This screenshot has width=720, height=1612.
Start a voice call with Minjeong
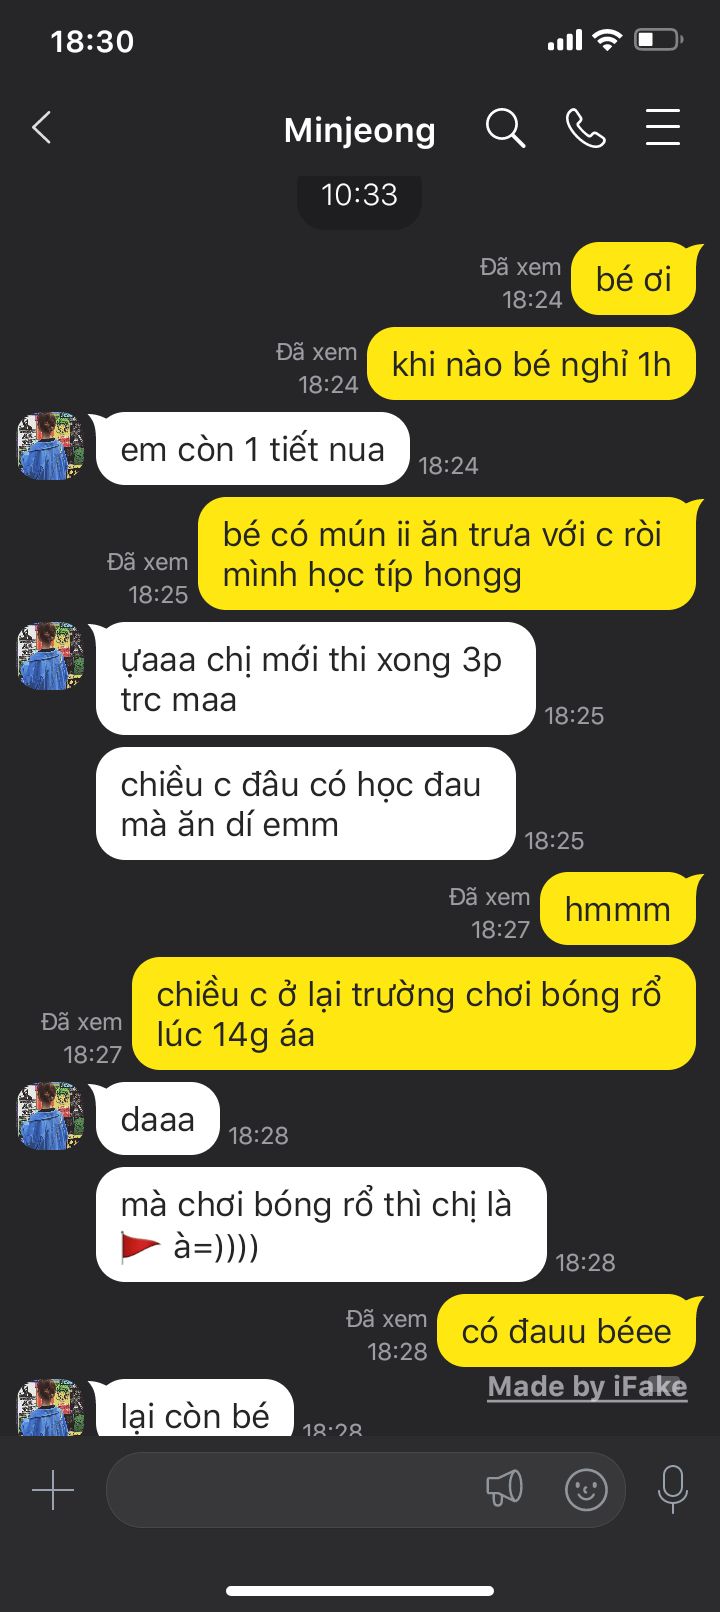pyautogui.click(x=585, y=129)
